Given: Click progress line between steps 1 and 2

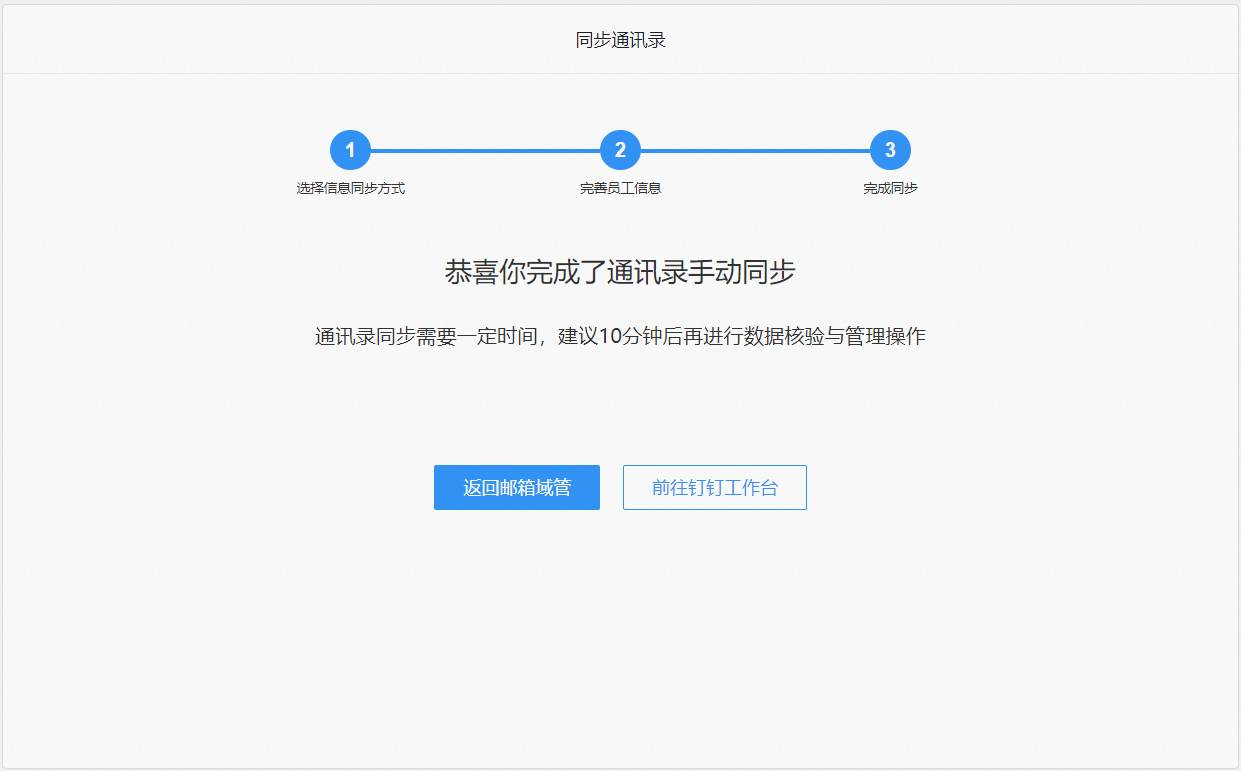Looking at the screenshot, I should tap(485, 151).
